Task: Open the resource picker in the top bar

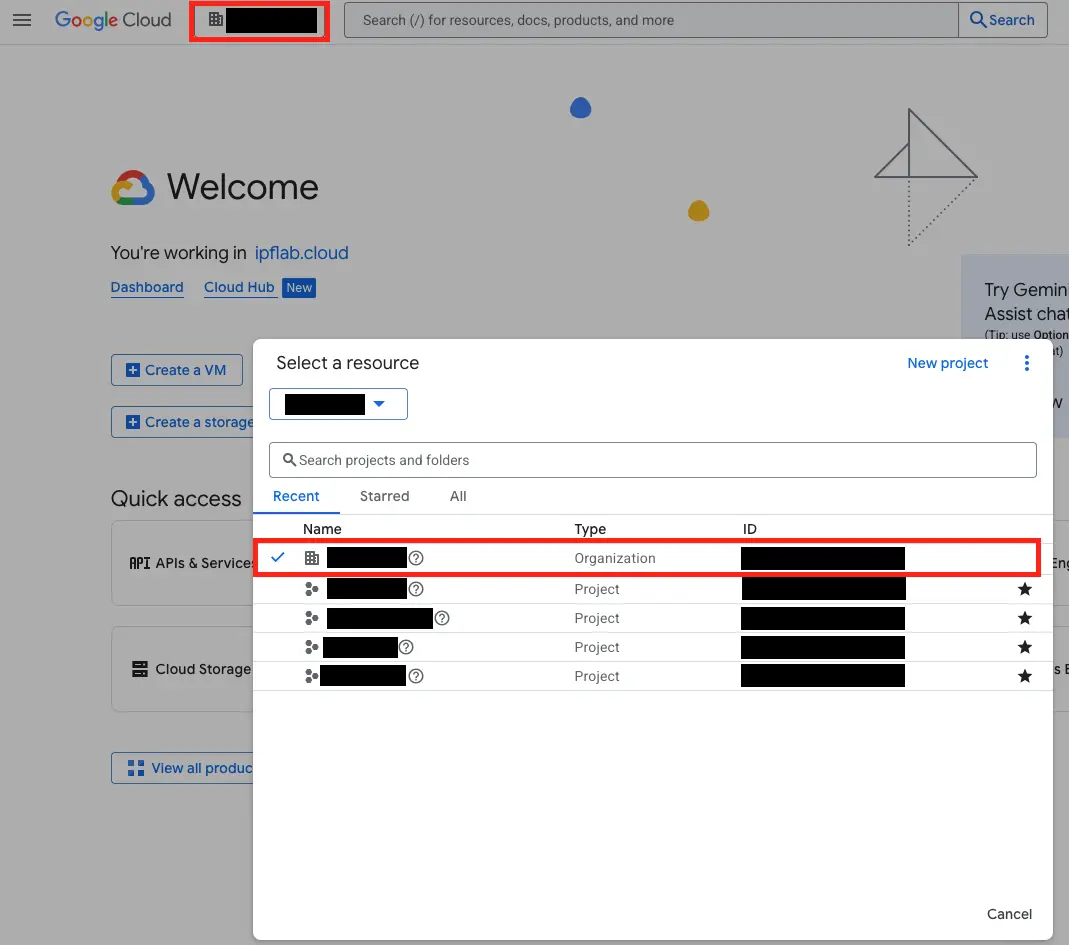Action: (x=260, y=20)
